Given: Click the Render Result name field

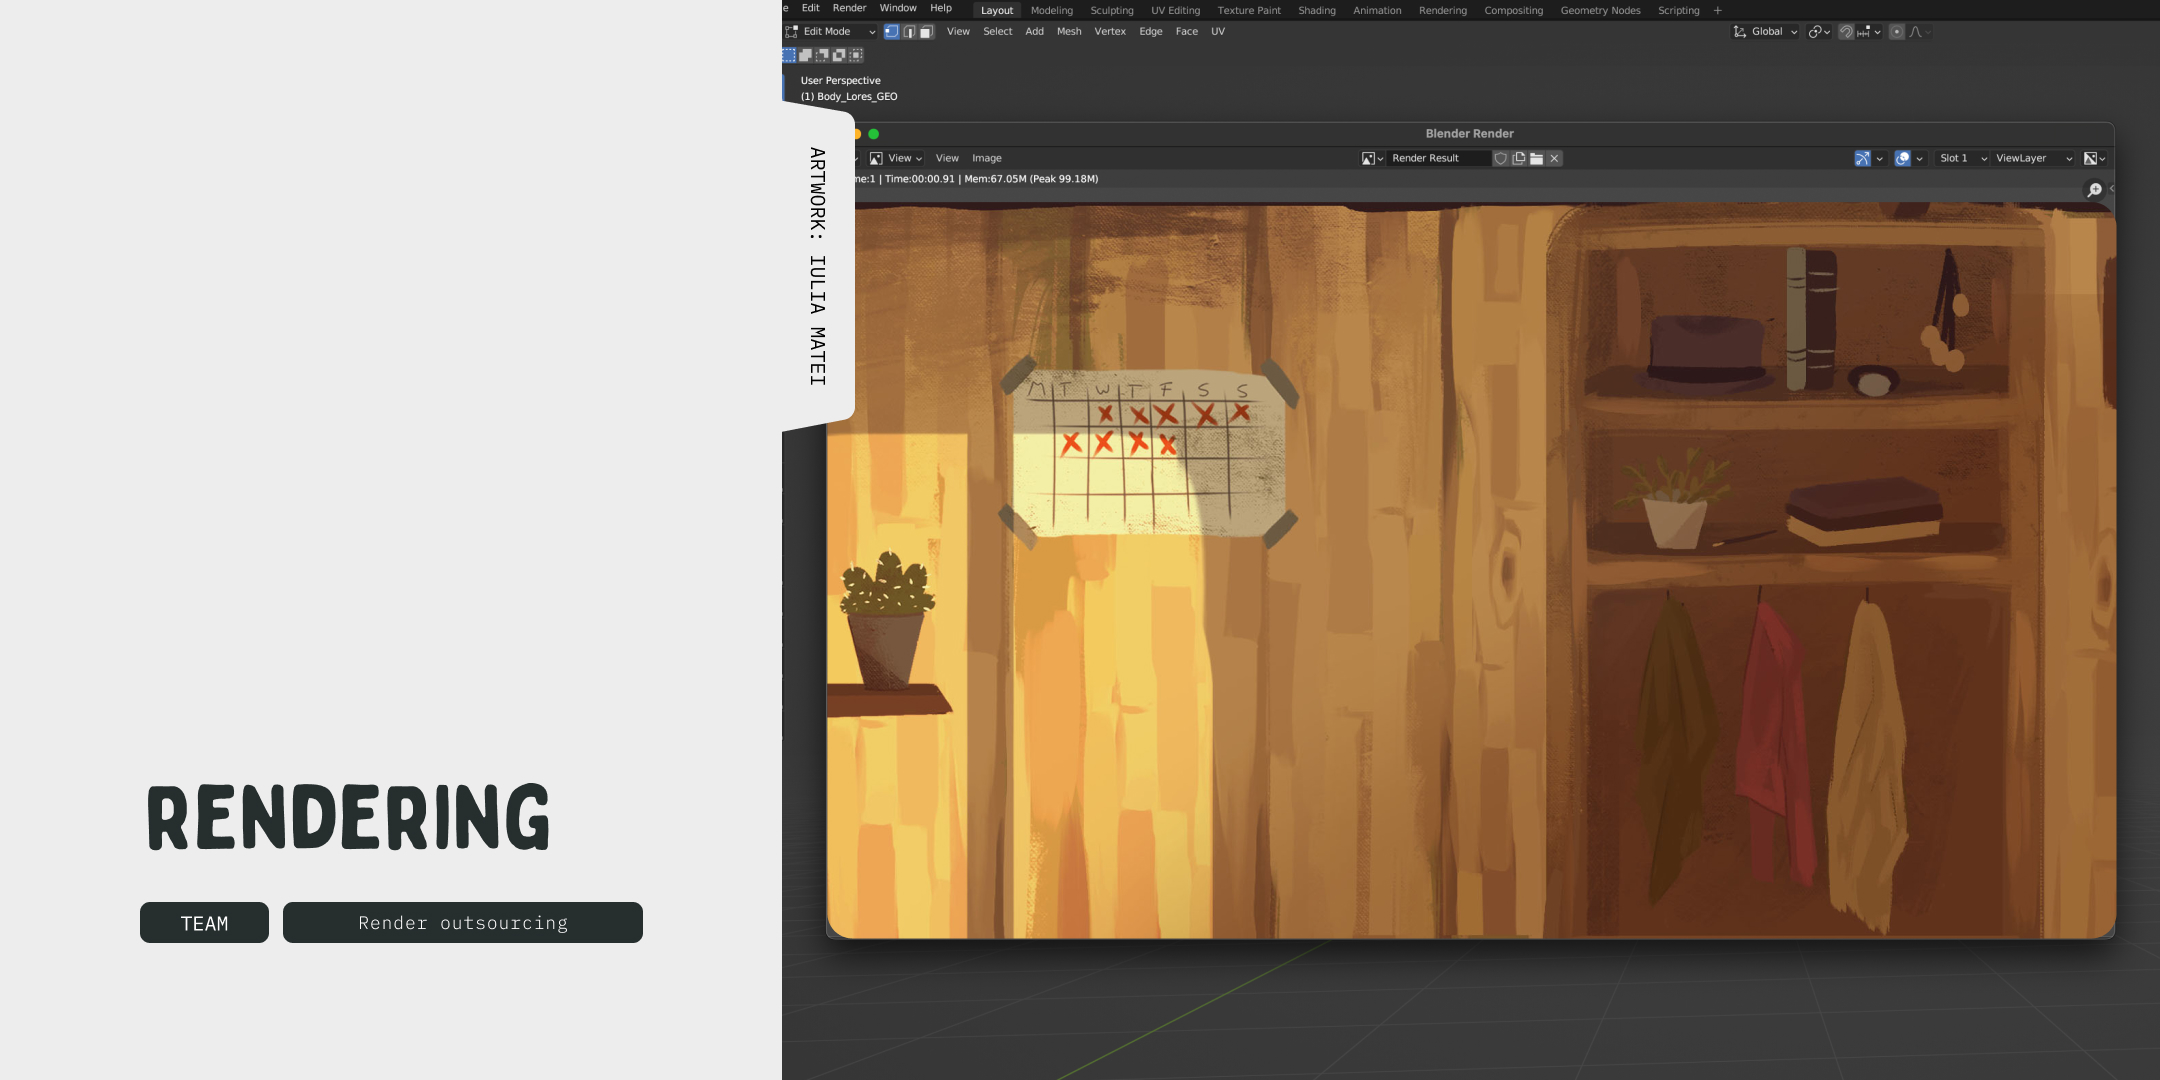Looking at the screenshot, I should point(1439,159).
